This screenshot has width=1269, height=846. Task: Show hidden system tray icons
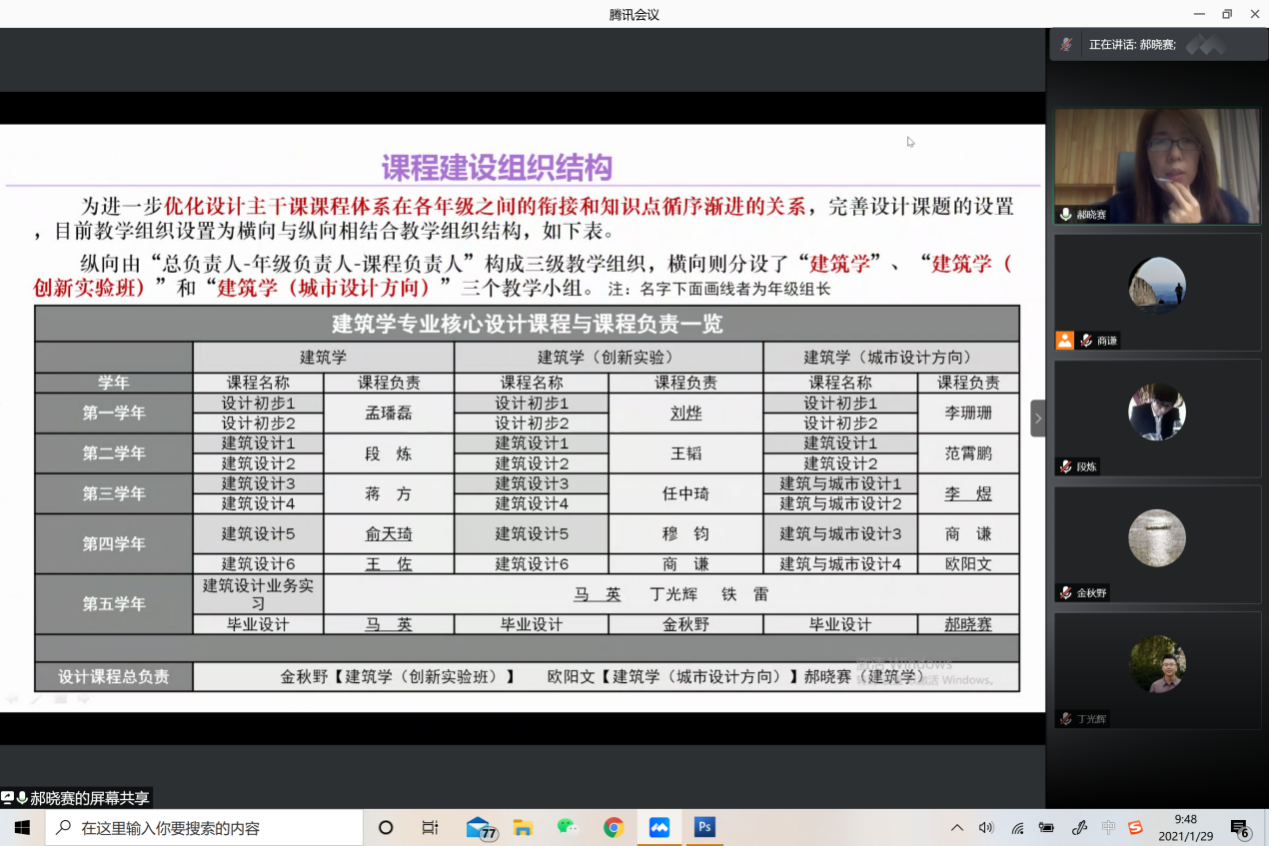957,828
